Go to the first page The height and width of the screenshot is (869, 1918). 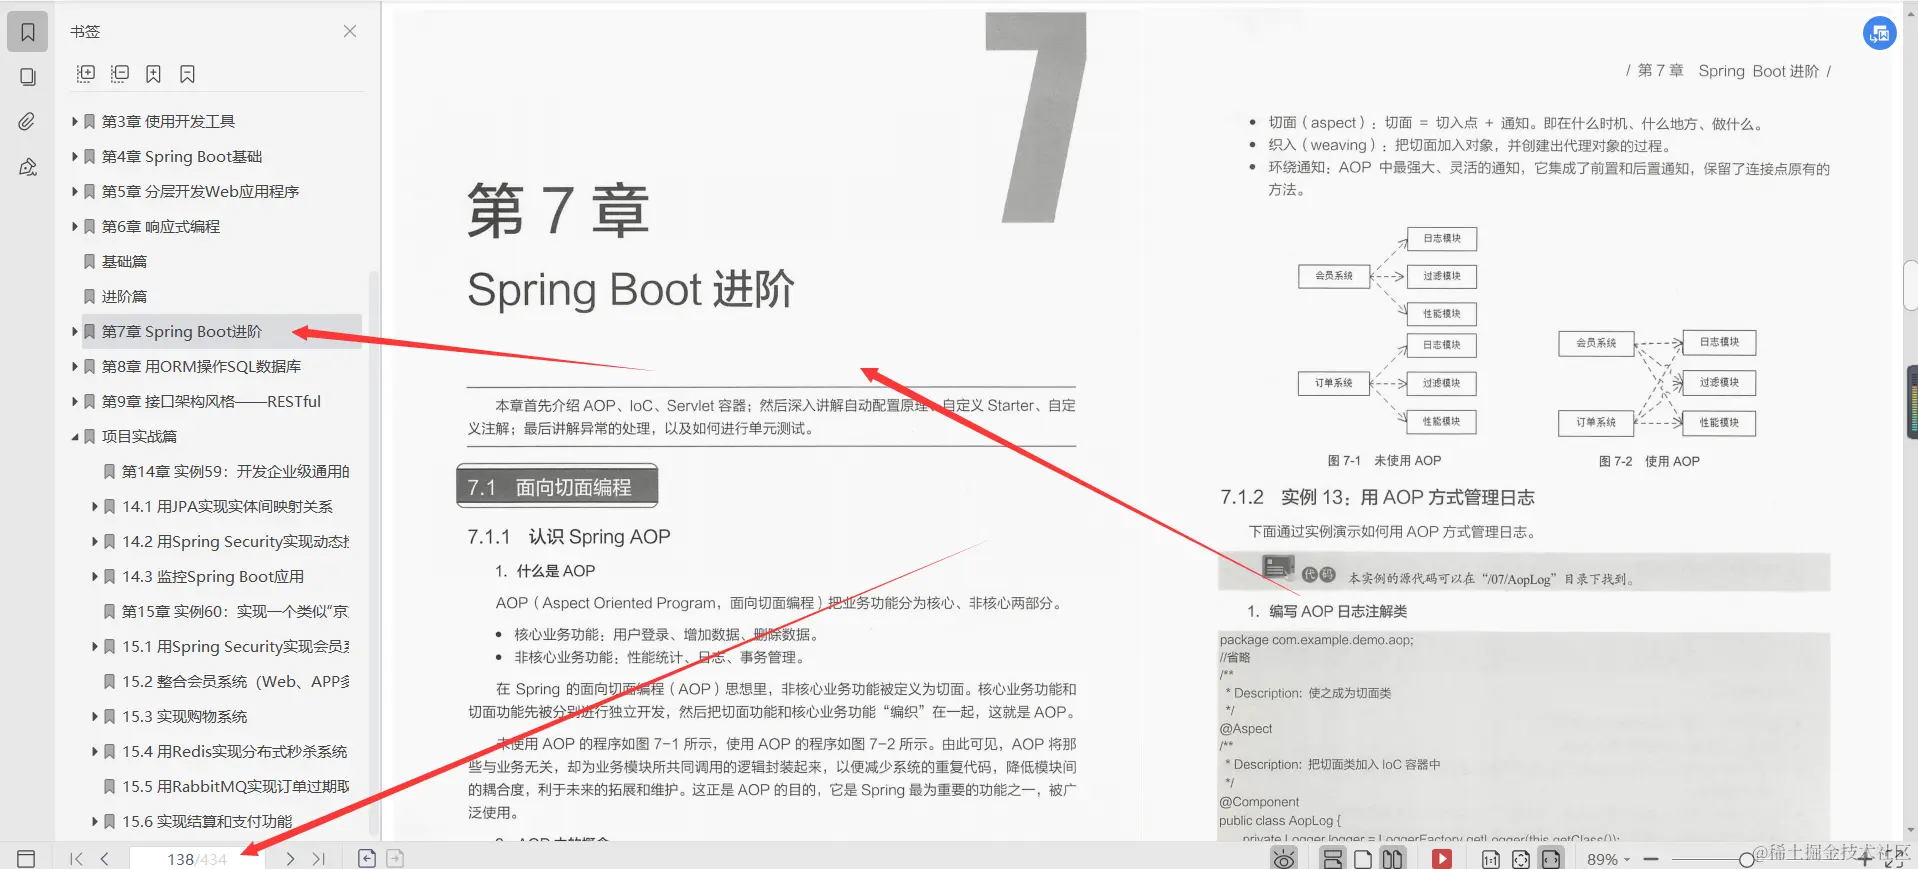pyautogui.click(x=76, y=859)
